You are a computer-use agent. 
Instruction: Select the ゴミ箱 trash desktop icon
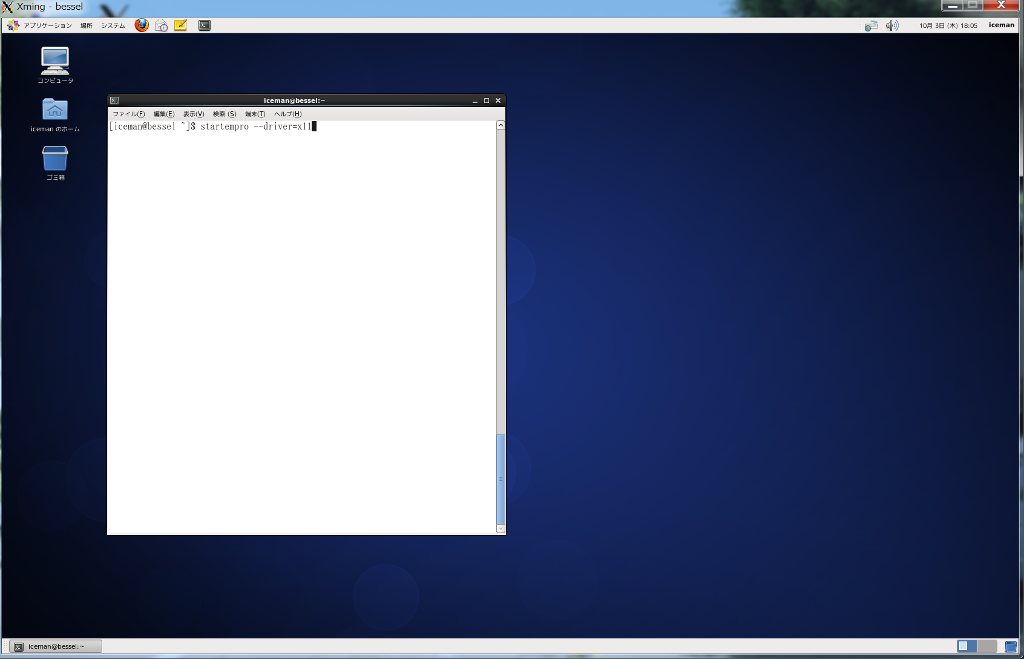coord(55,163)
